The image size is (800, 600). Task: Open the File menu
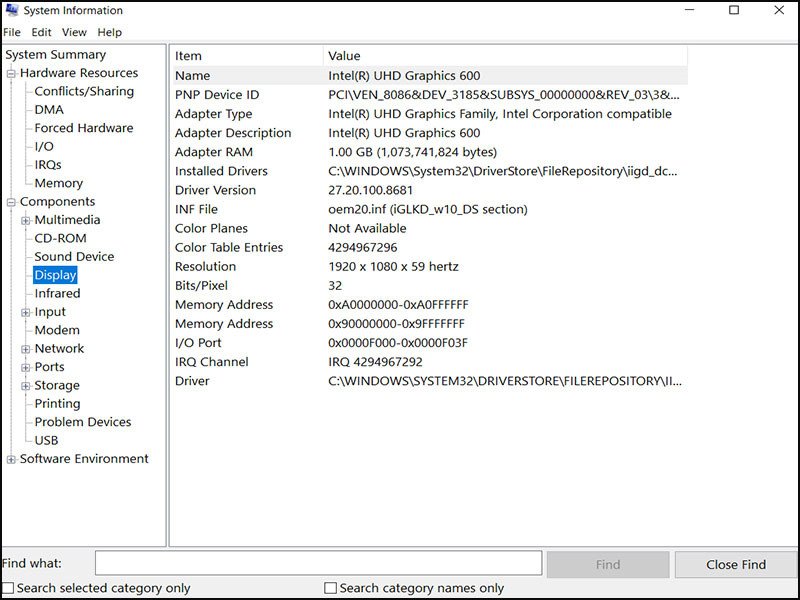tap(12, 32)
